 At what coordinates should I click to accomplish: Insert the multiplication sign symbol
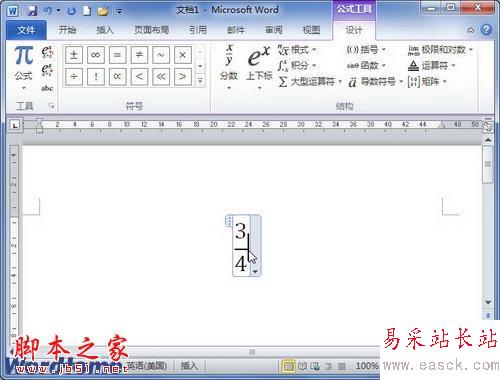click(182, 55)
